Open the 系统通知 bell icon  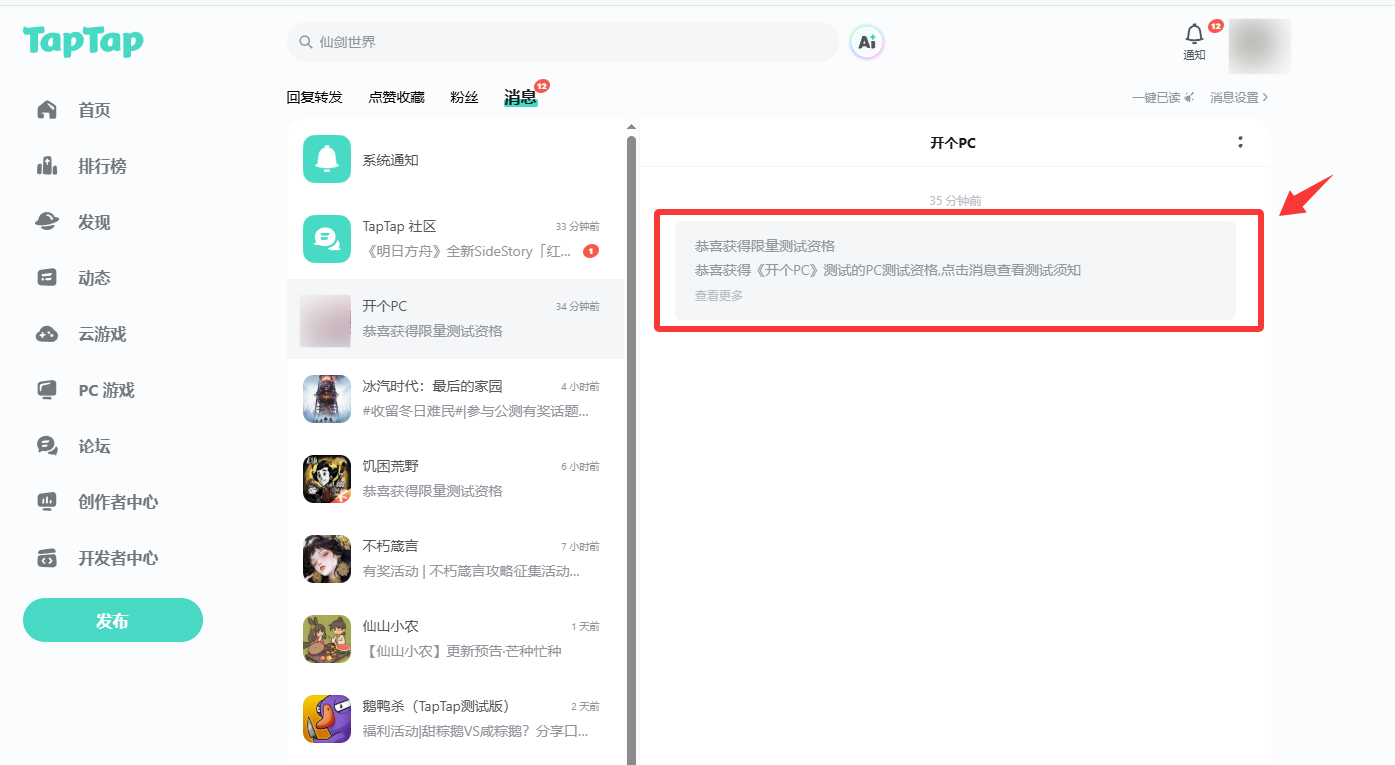click(x=327, y=159)
